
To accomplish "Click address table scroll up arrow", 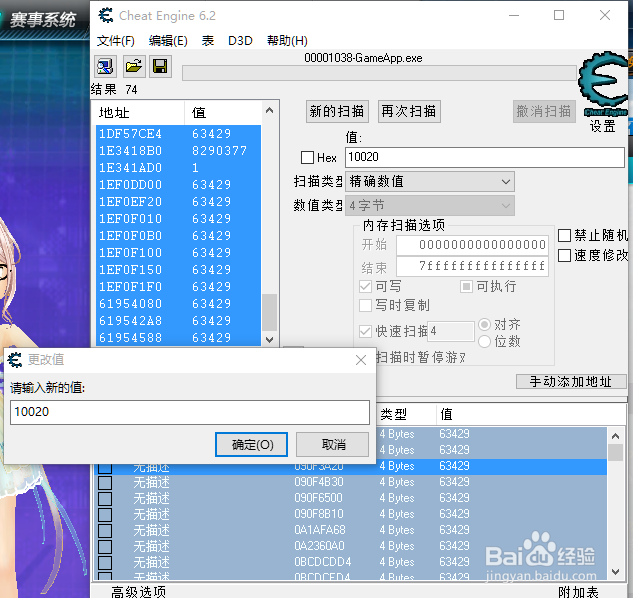I will (x=616, y=436).
